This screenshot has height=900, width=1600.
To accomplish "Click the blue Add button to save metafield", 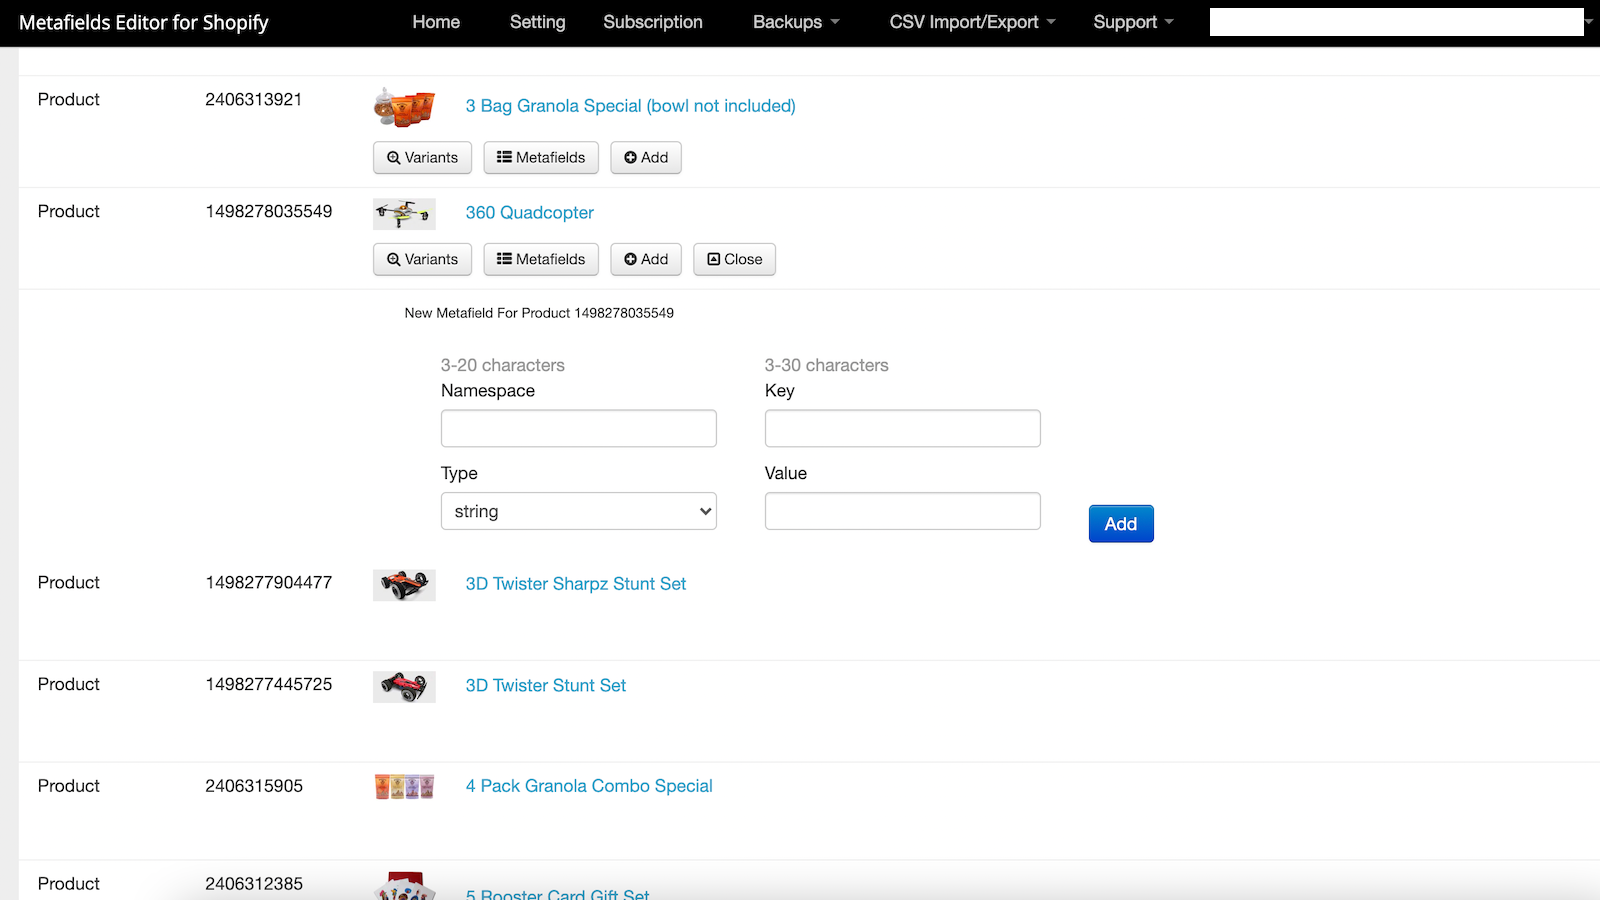I will (x=1120, y=523).
